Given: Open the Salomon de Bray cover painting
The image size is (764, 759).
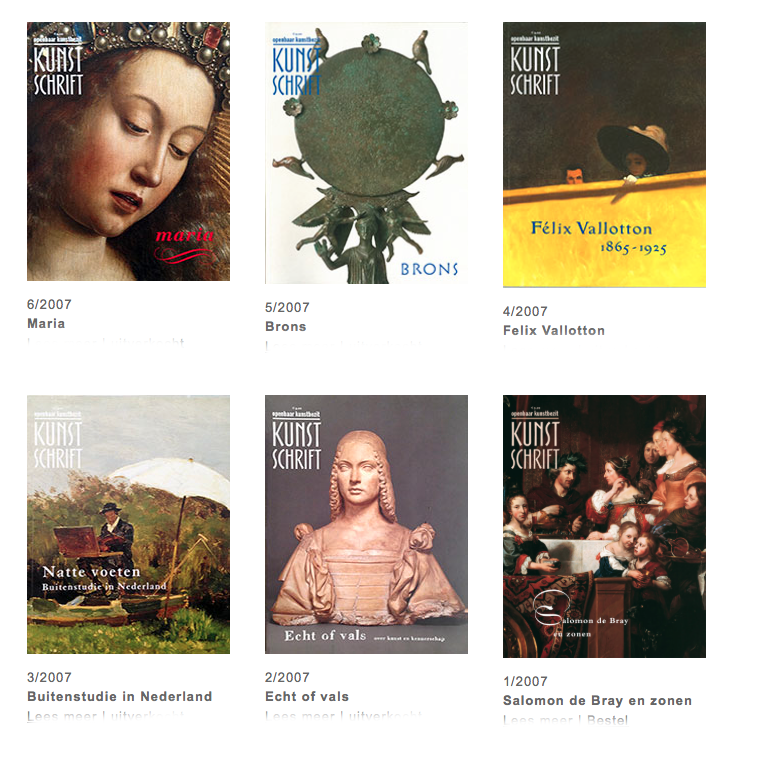Looking at the screenshot, I should [x=604, y=526].
